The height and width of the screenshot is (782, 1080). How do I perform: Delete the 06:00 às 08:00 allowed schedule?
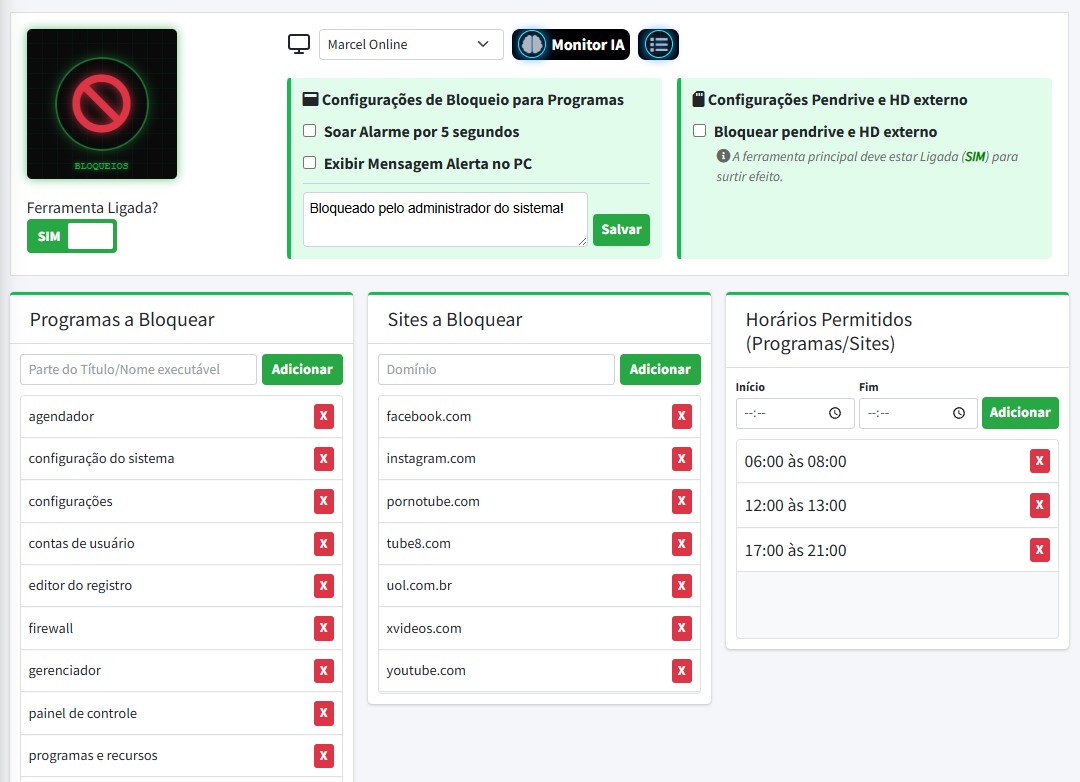click(1039, 461)
